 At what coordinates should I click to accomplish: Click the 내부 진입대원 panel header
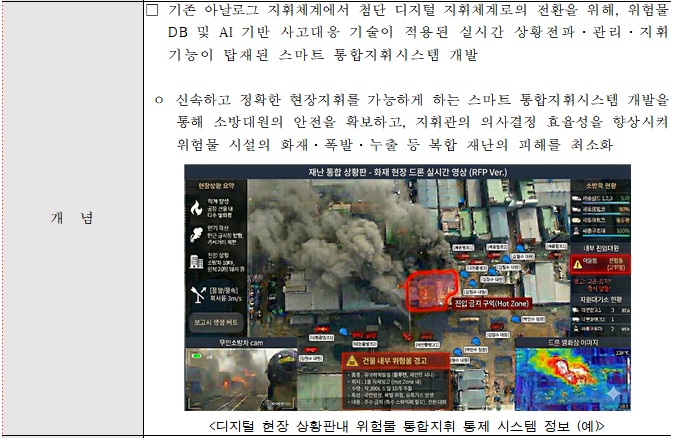point(601,248)
